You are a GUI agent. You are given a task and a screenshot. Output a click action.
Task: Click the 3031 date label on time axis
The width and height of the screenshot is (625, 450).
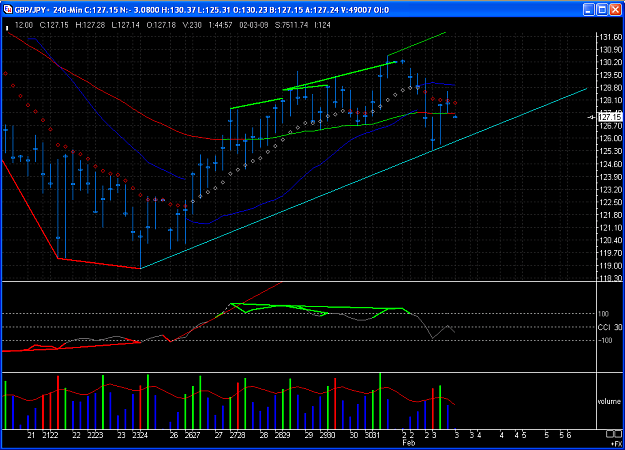pos(373,435)
